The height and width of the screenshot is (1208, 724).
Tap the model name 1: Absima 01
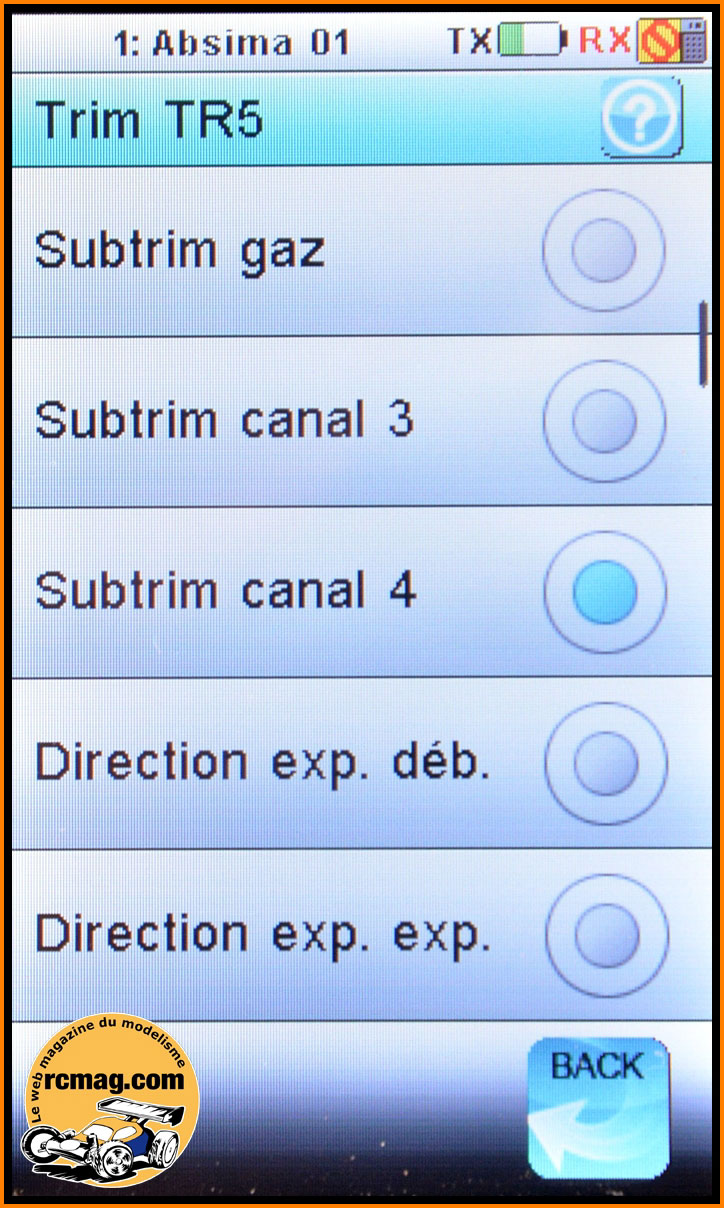(x=234, y=42)
